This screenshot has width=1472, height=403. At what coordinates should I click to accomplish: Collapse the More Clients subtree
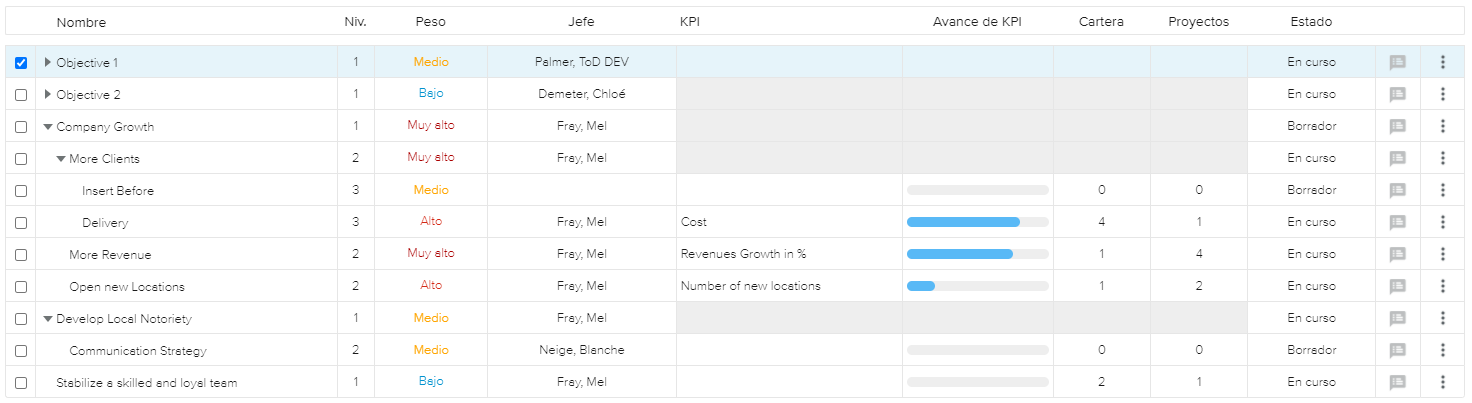[61, 159]
